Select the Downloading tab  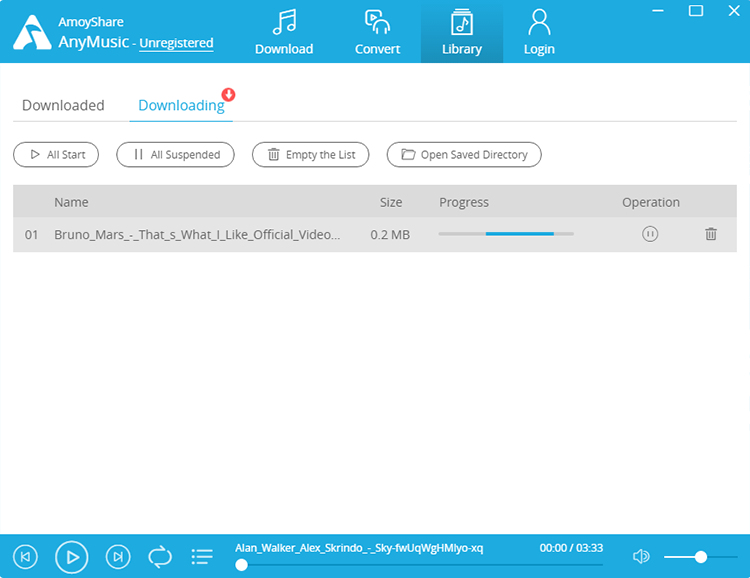click(x=181, y=105)
